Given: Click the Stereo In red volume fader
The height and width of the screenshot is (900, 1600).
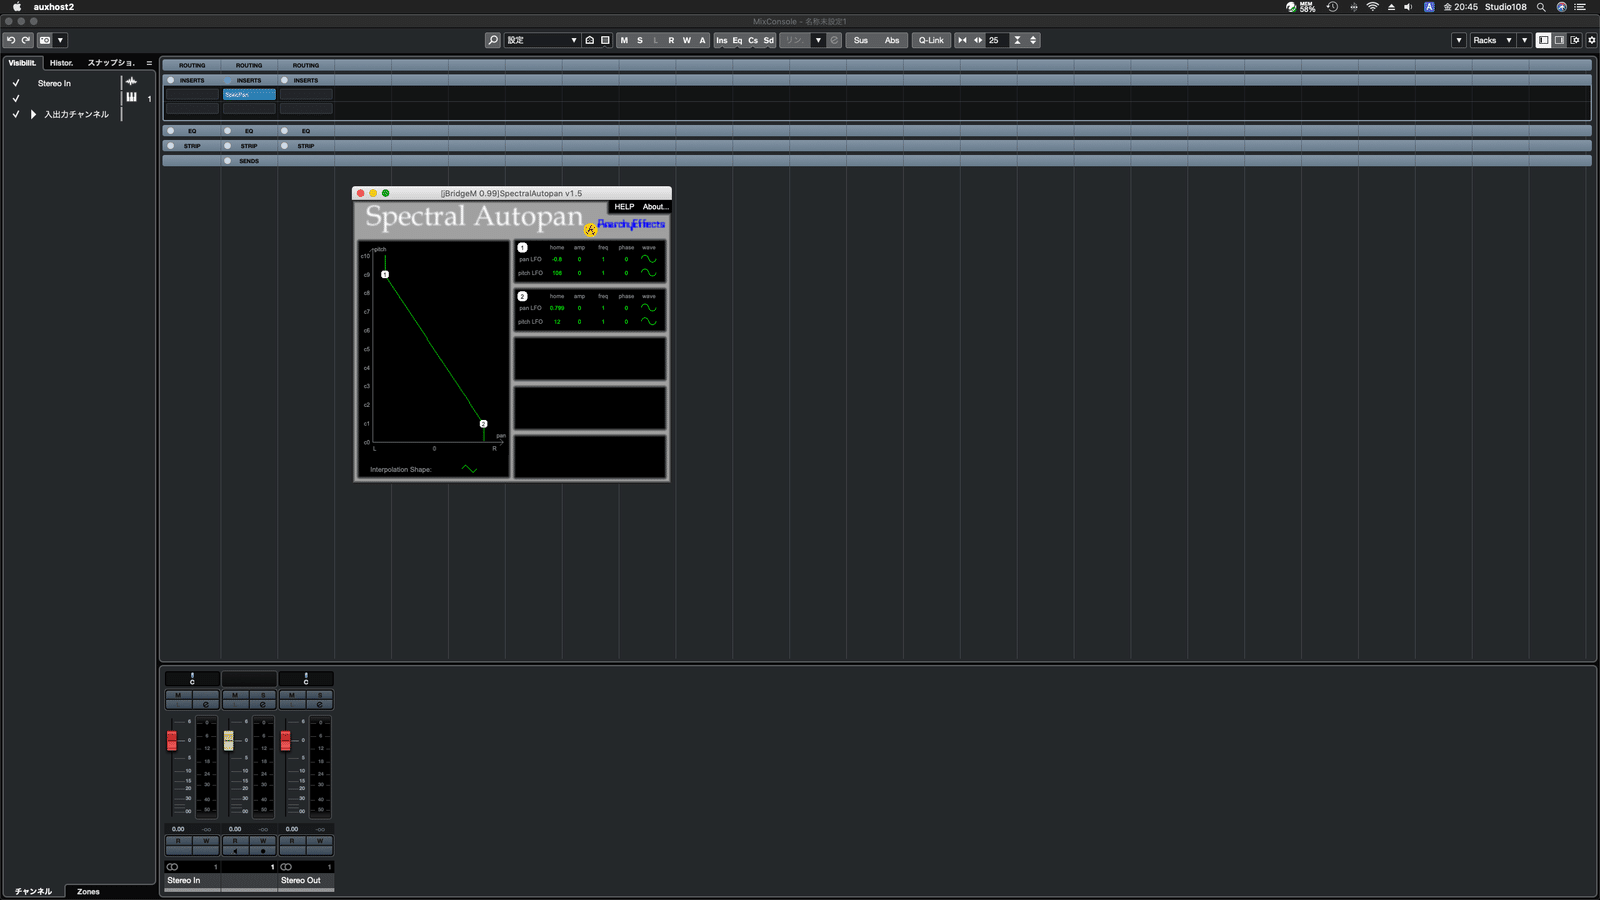Looking at the screenshot, I should point(172,740).
